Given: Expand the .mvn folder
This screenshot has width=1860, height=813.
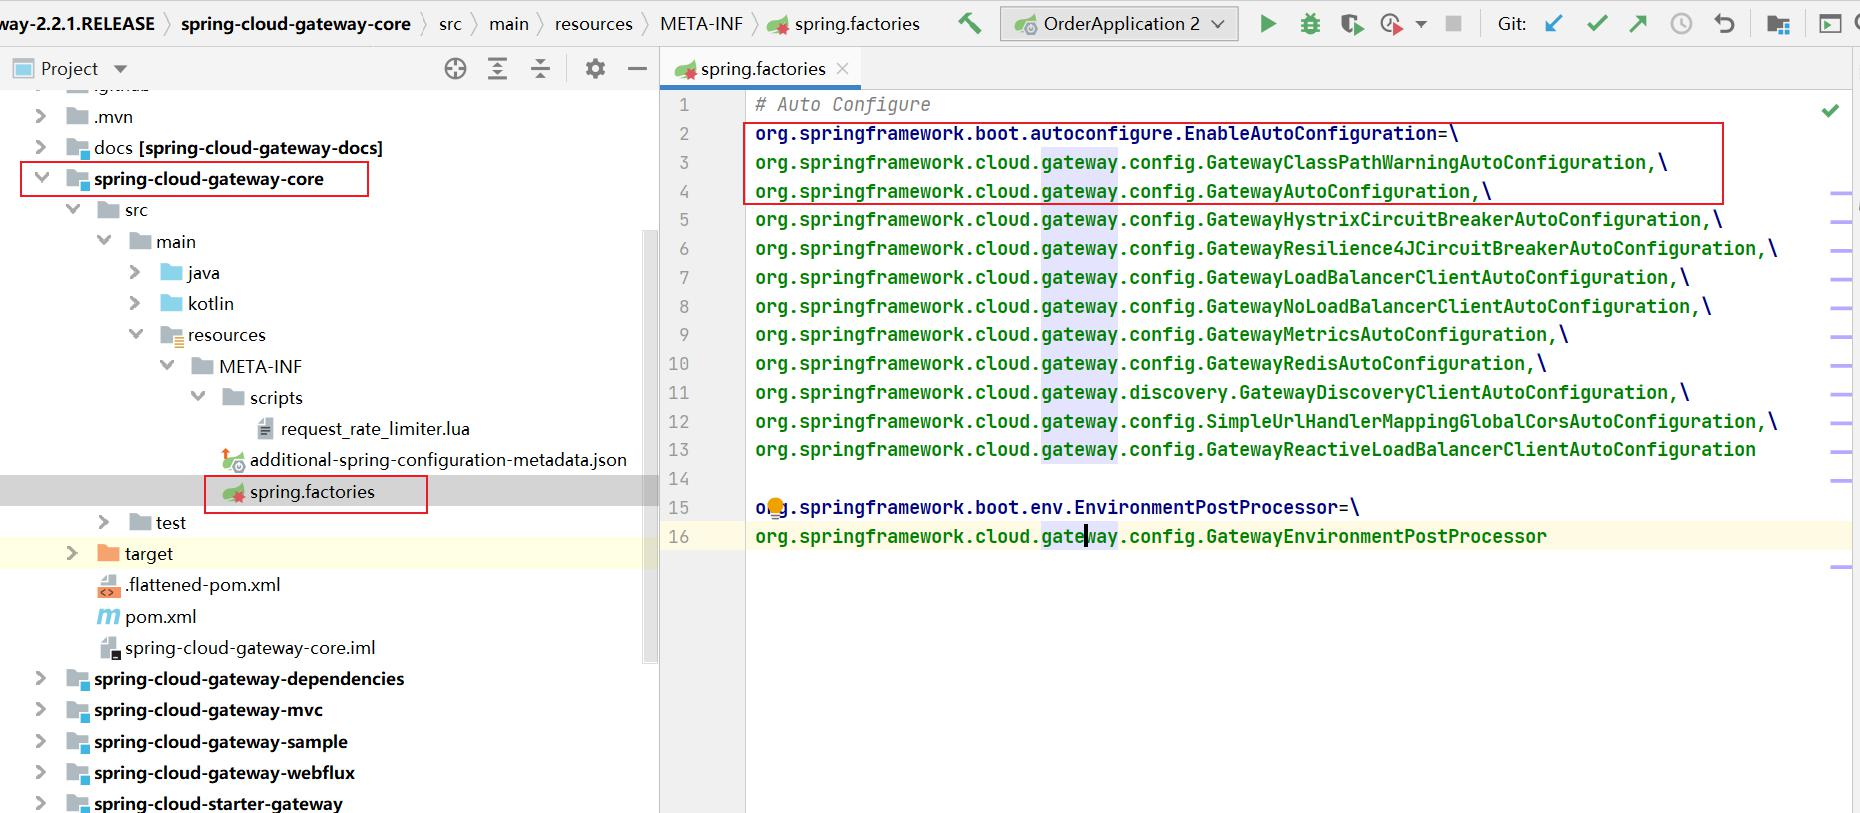Looking at the screenshot, I should [40, 116].
